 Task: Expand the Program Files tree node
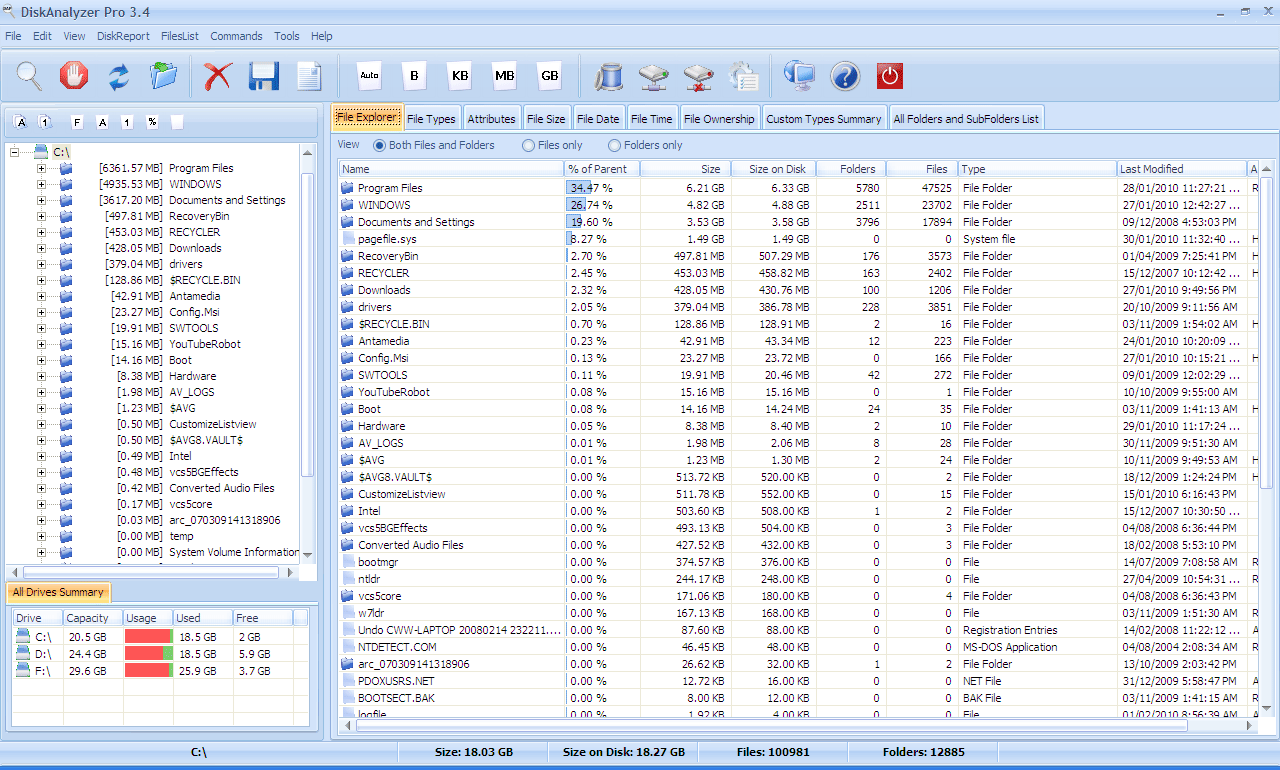click(x=41, y=168)
